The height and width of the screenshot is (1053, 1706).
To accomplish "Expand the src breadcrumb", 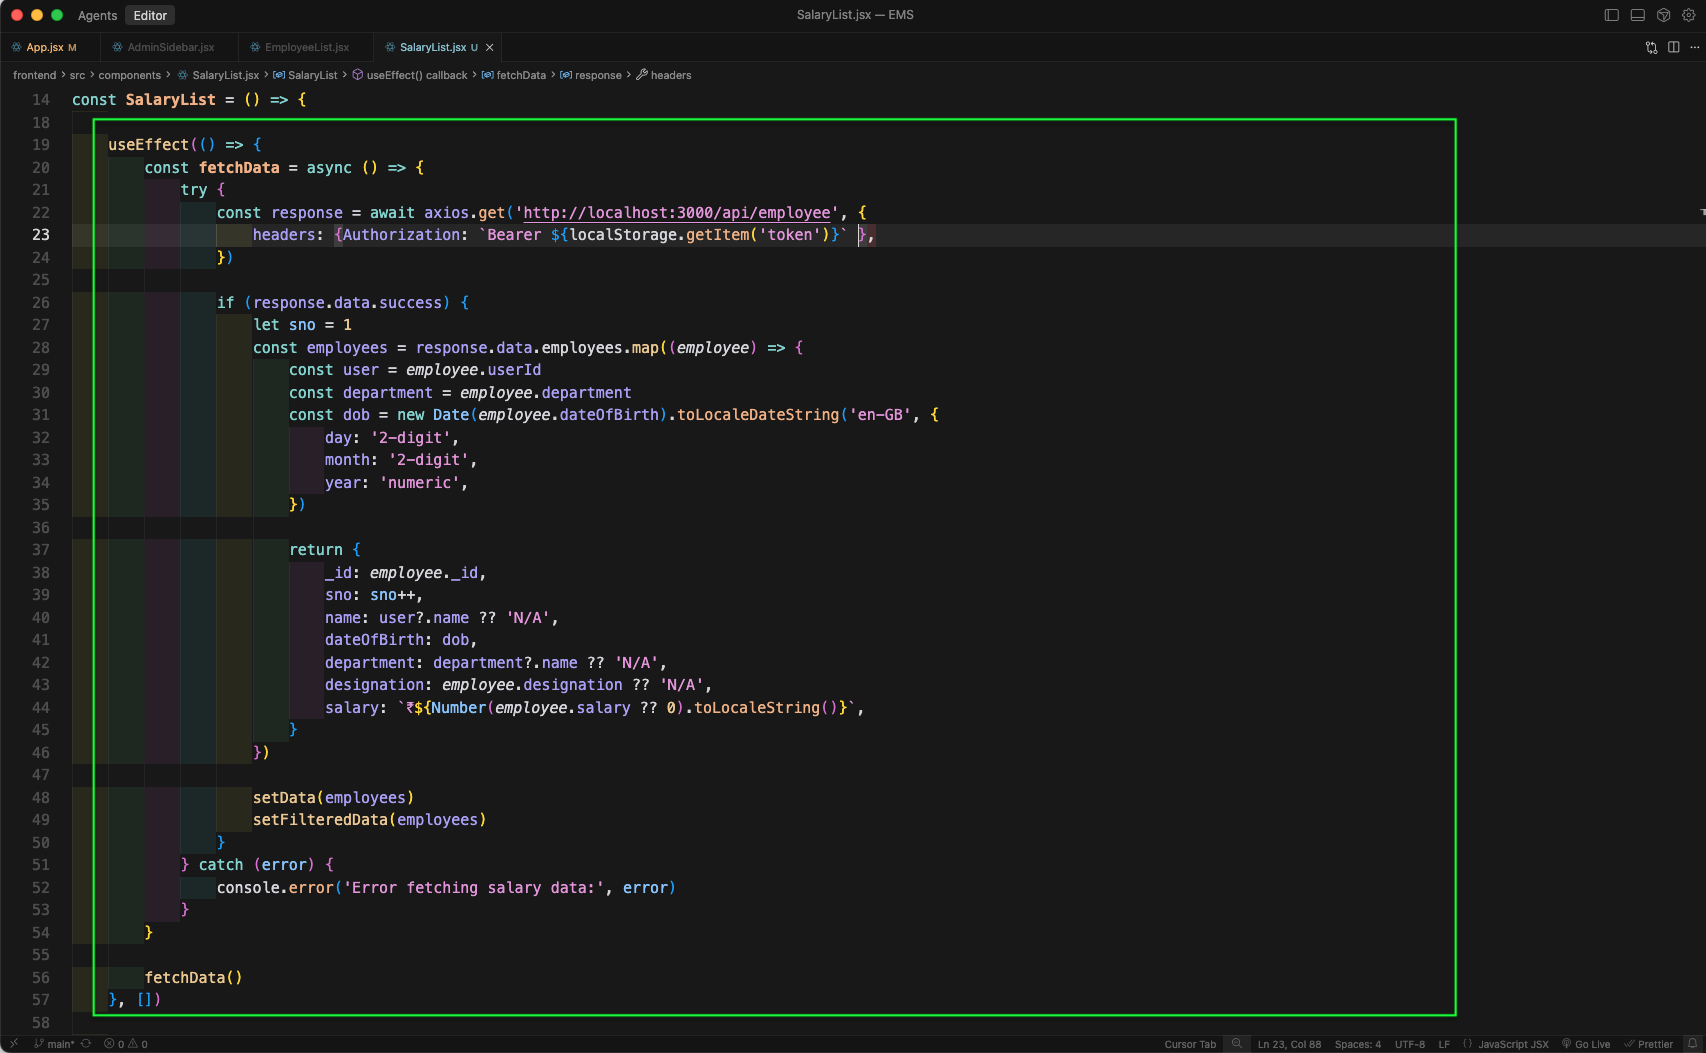I will click(78, 75).
